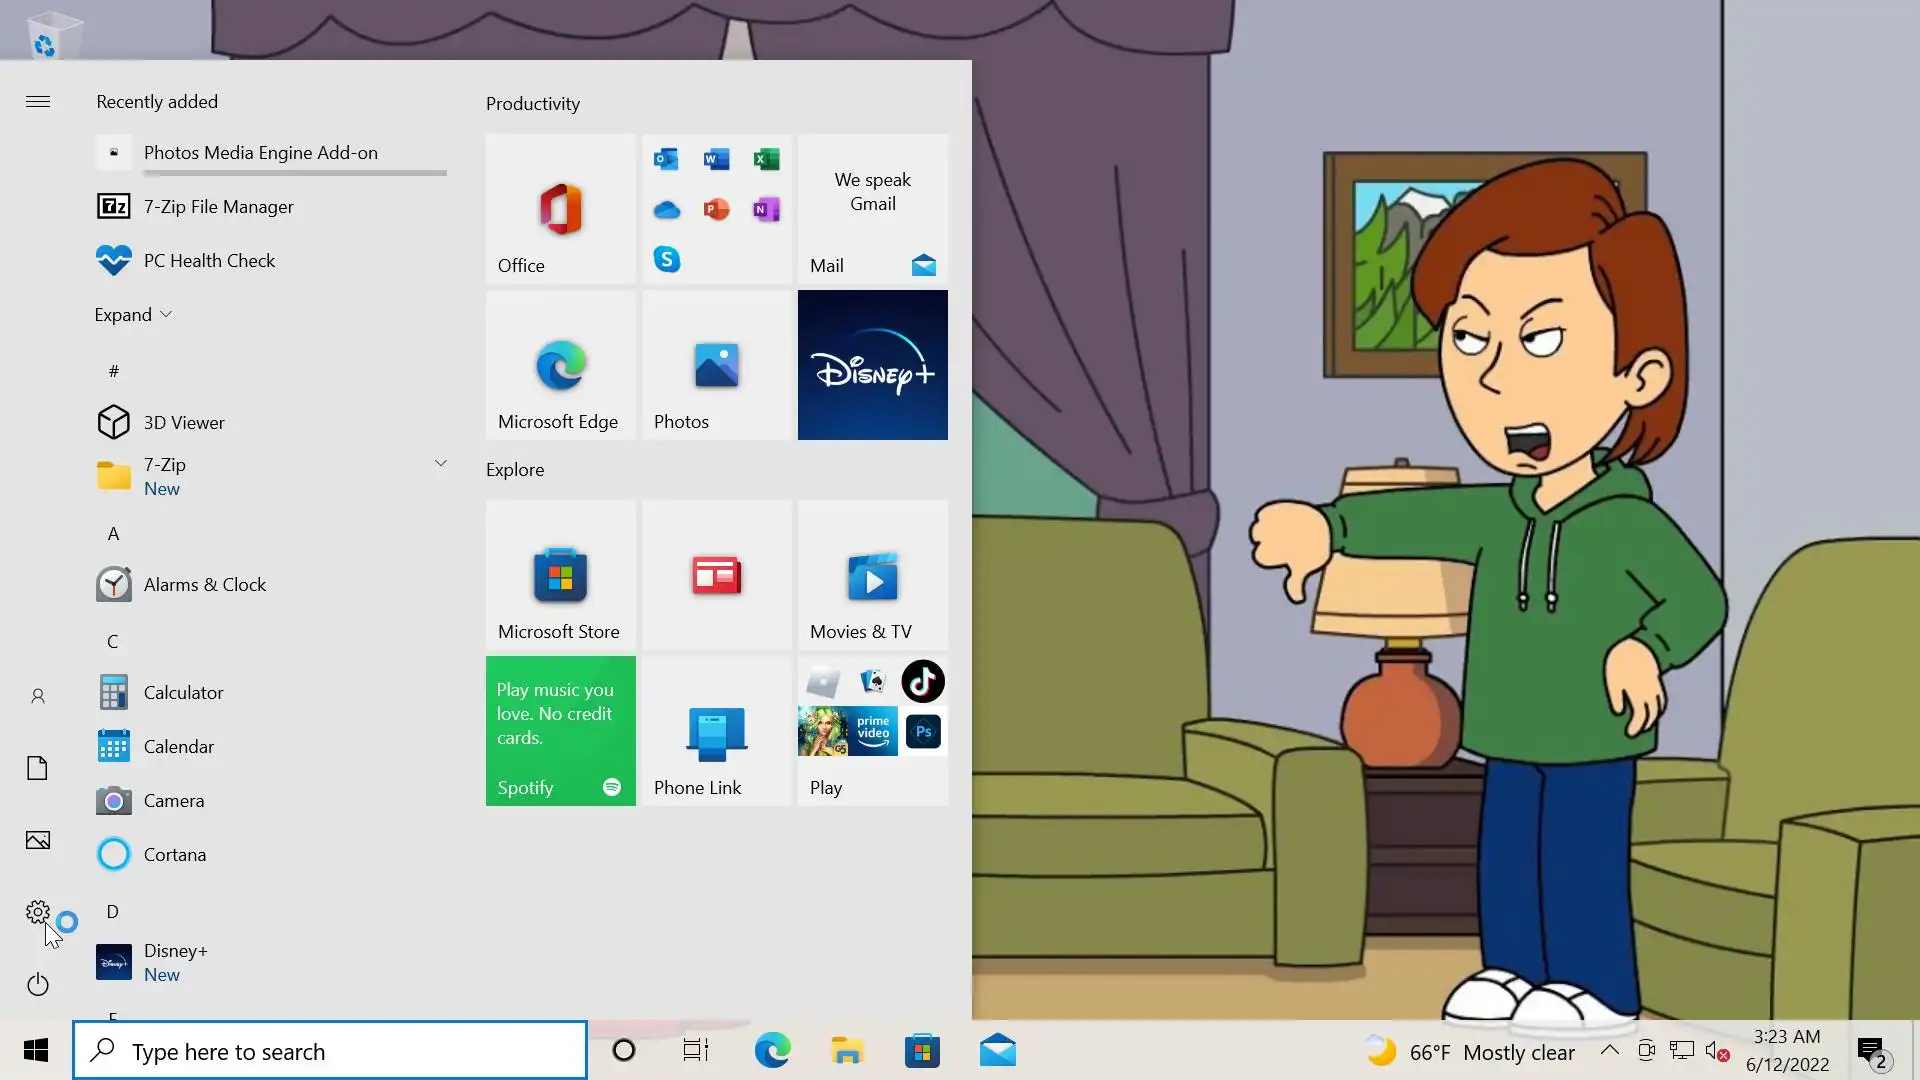The width and height of the screenshot is (1920, 1080).
Task: Click the taskbar search box
Action: point(330,1051)
